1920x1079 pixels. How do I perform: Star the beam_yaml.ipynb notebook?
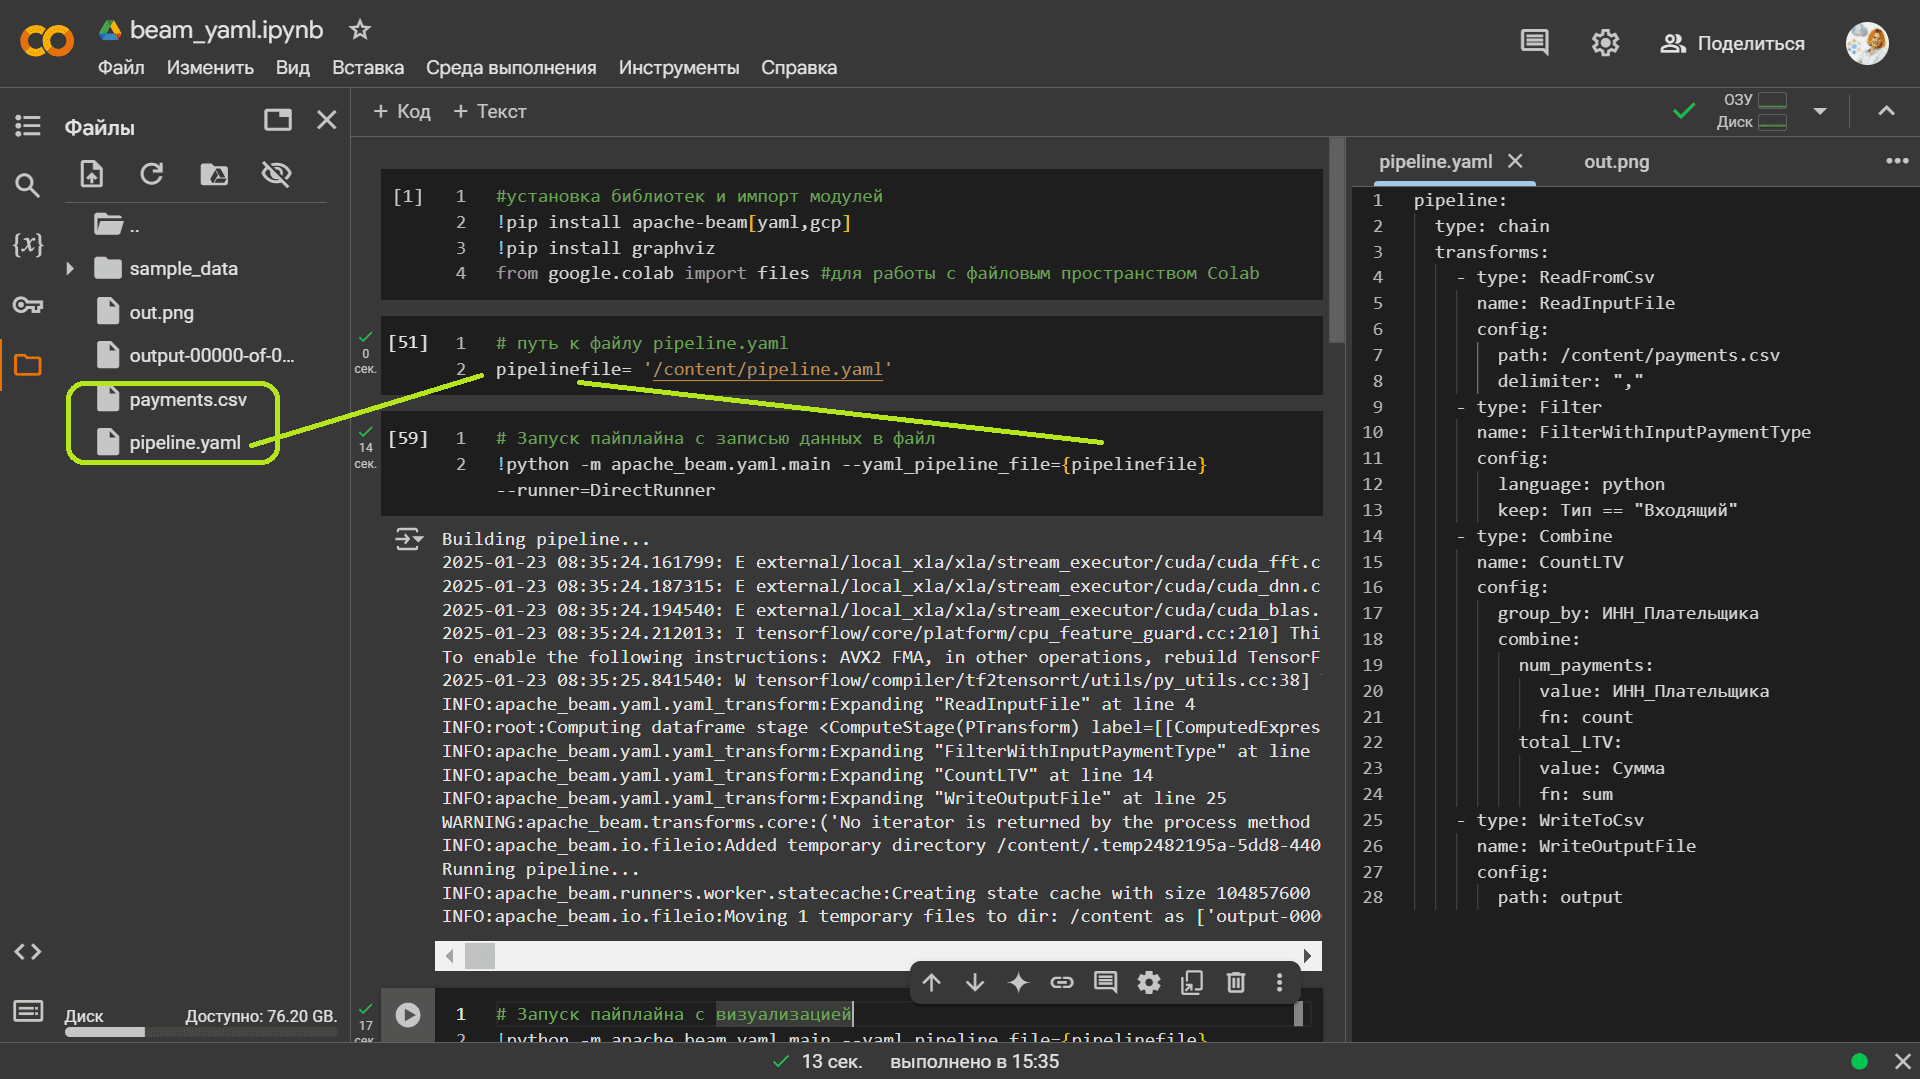tap(360, 30)
